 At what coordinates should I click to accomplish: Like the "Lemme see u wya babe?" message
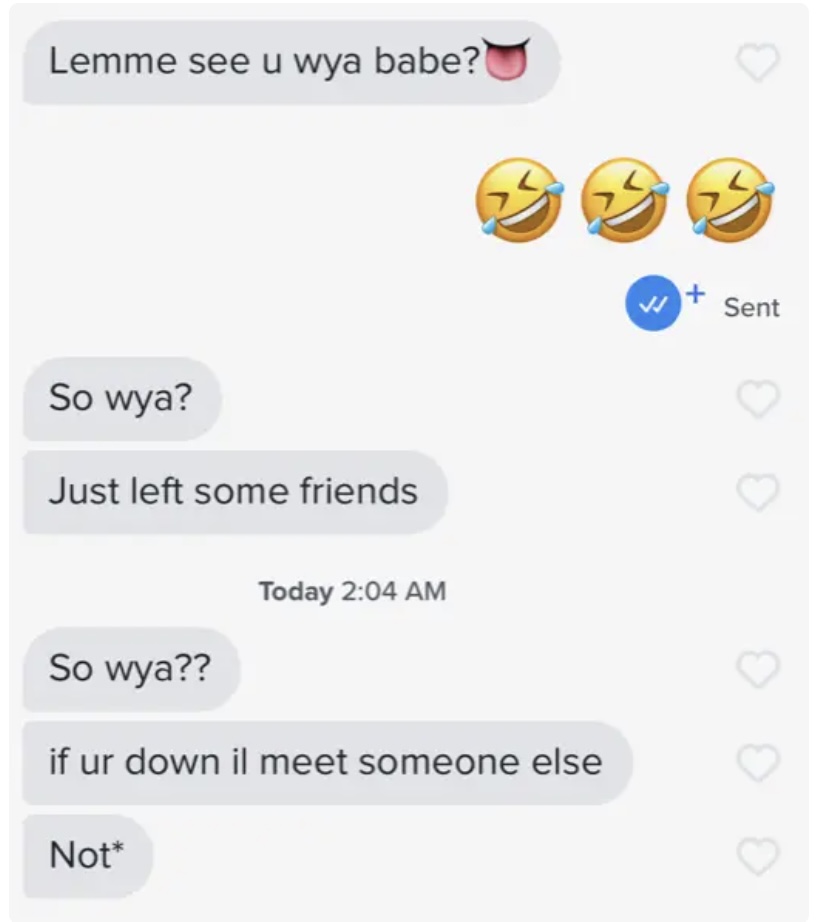click(x=758, y=62)
